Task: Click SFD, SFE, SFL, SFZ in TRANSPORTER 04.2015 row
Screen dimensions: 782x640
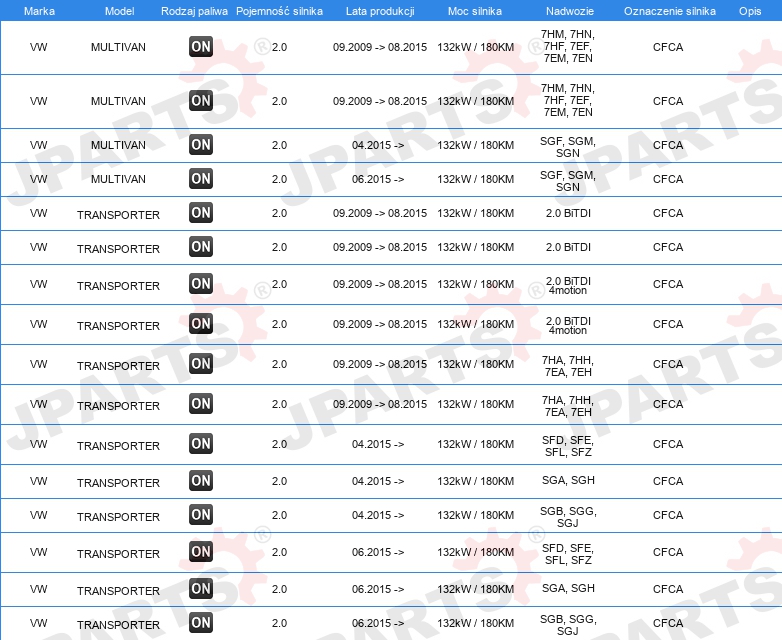Action: click(568, 446)
